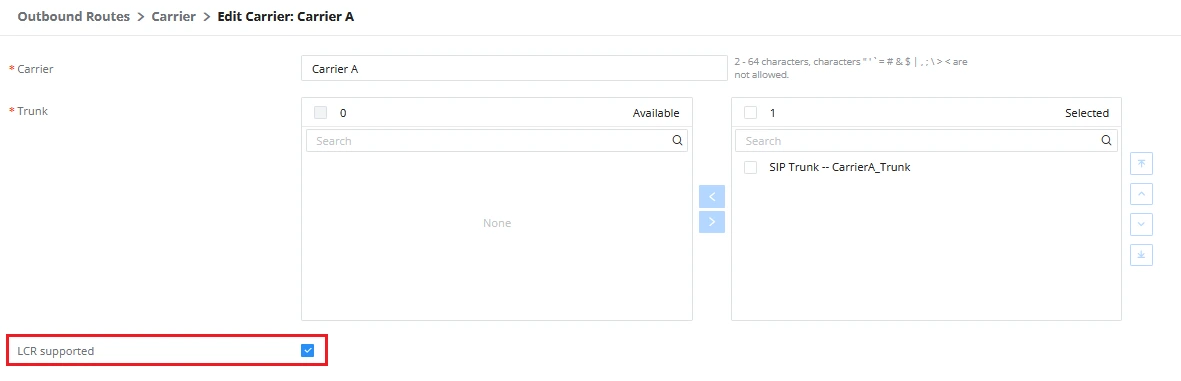Click the Selected trunks search field

point(926,140)
